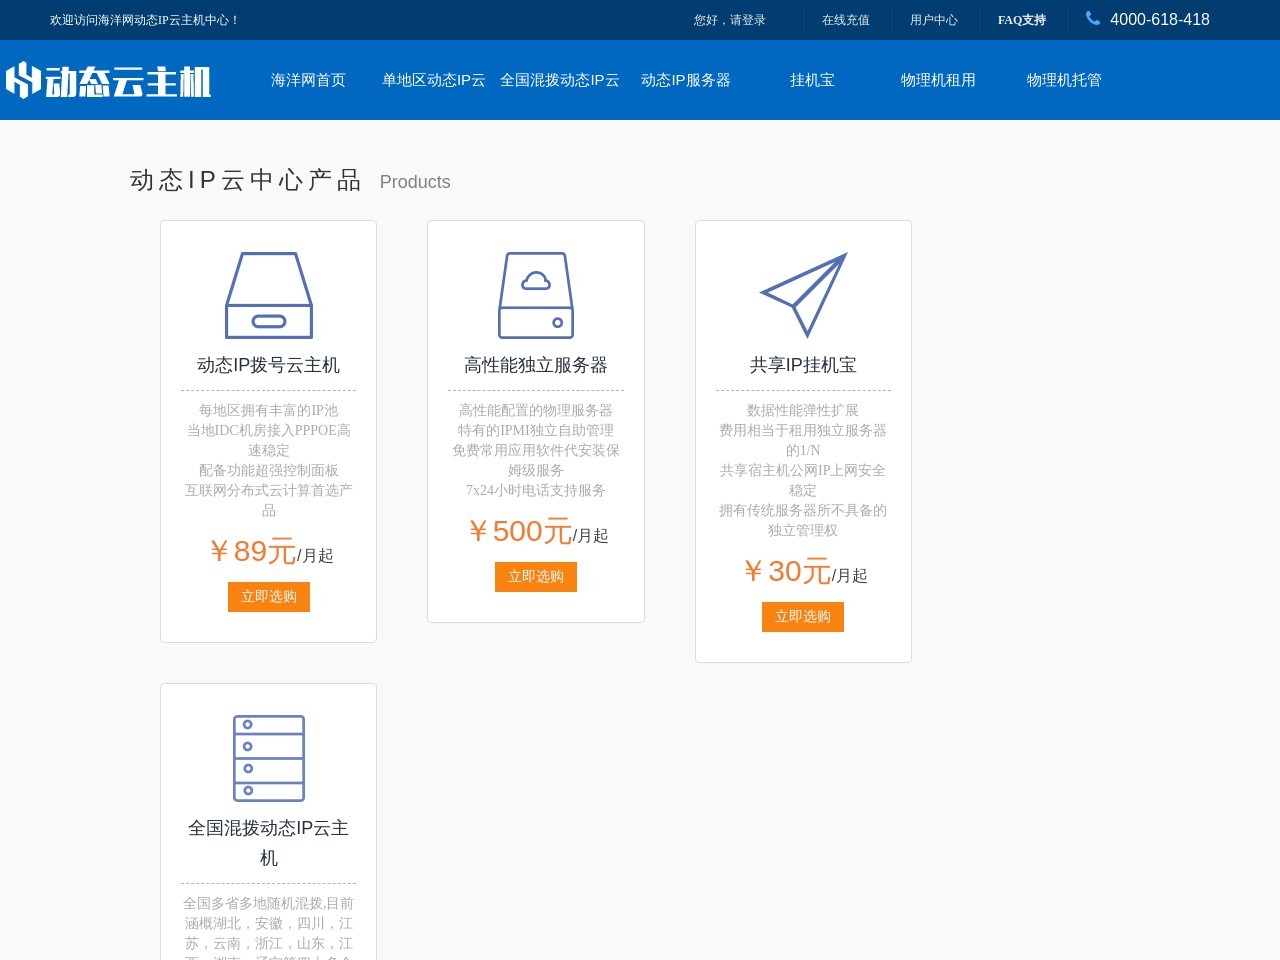The image size is (1280, 960).
Task: Visit the 用户中心 user center
Action: coord(933,19)
